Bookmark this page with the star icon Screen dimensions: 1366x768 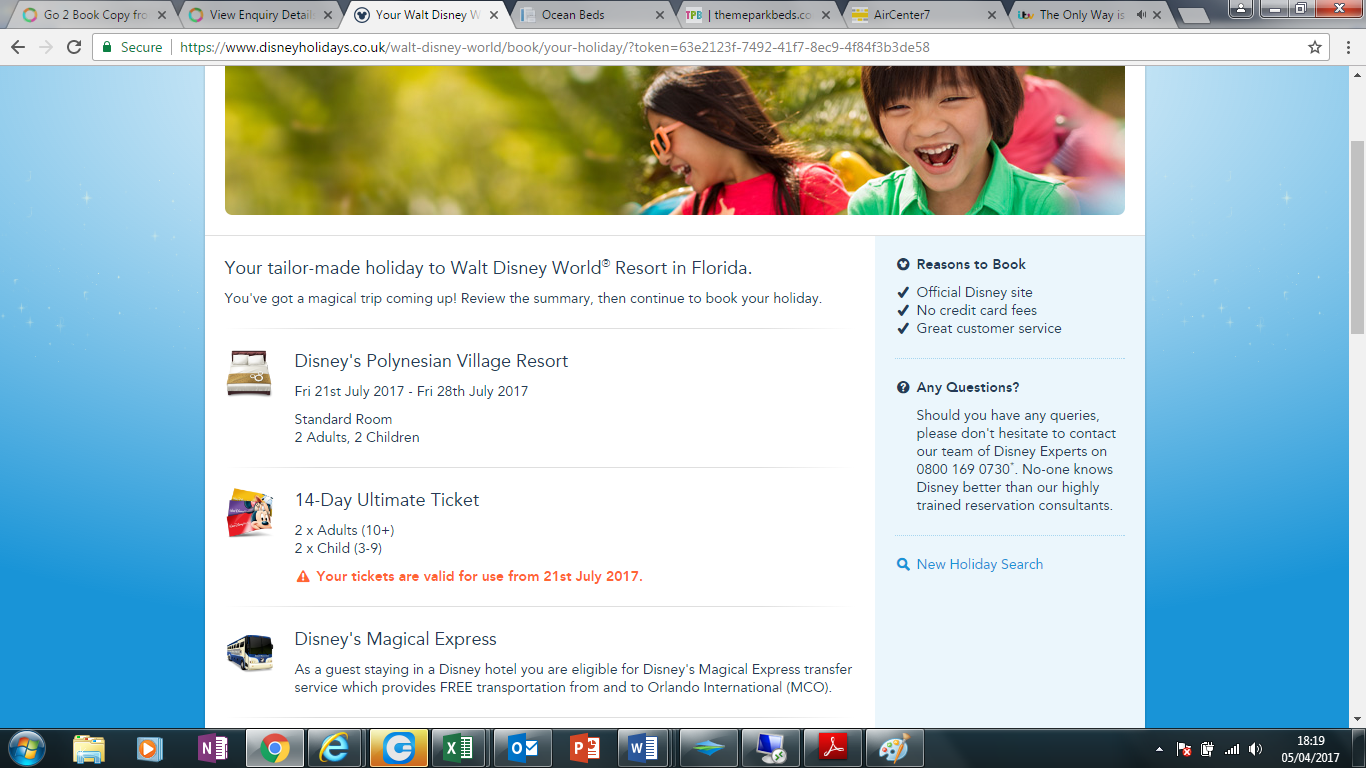click(1315, 47)
